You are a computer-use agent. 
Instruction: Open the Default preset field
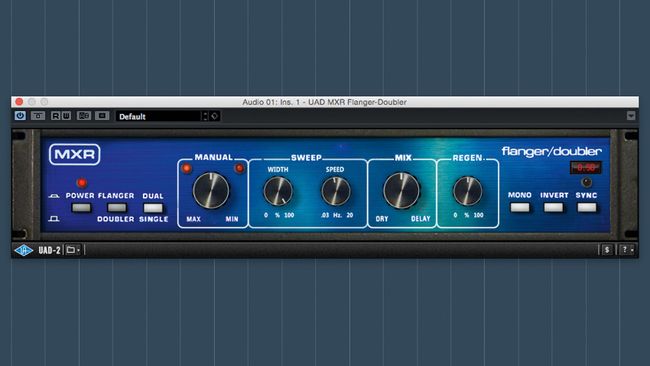pyautogui.click(x=159, y=116)
